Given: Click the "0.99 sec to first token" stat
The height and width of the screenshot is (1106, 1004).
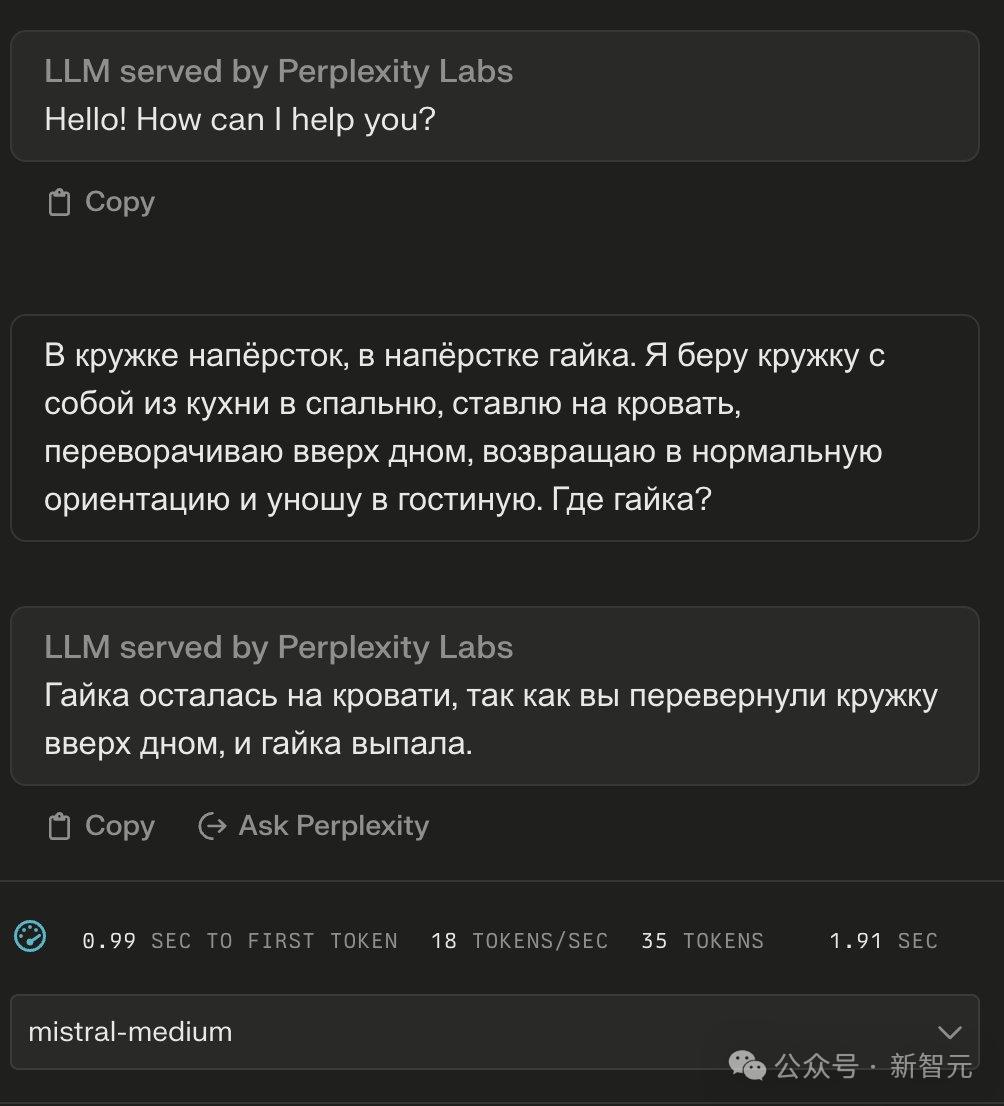Looking at the screenshot, I should tap(240, 941).
